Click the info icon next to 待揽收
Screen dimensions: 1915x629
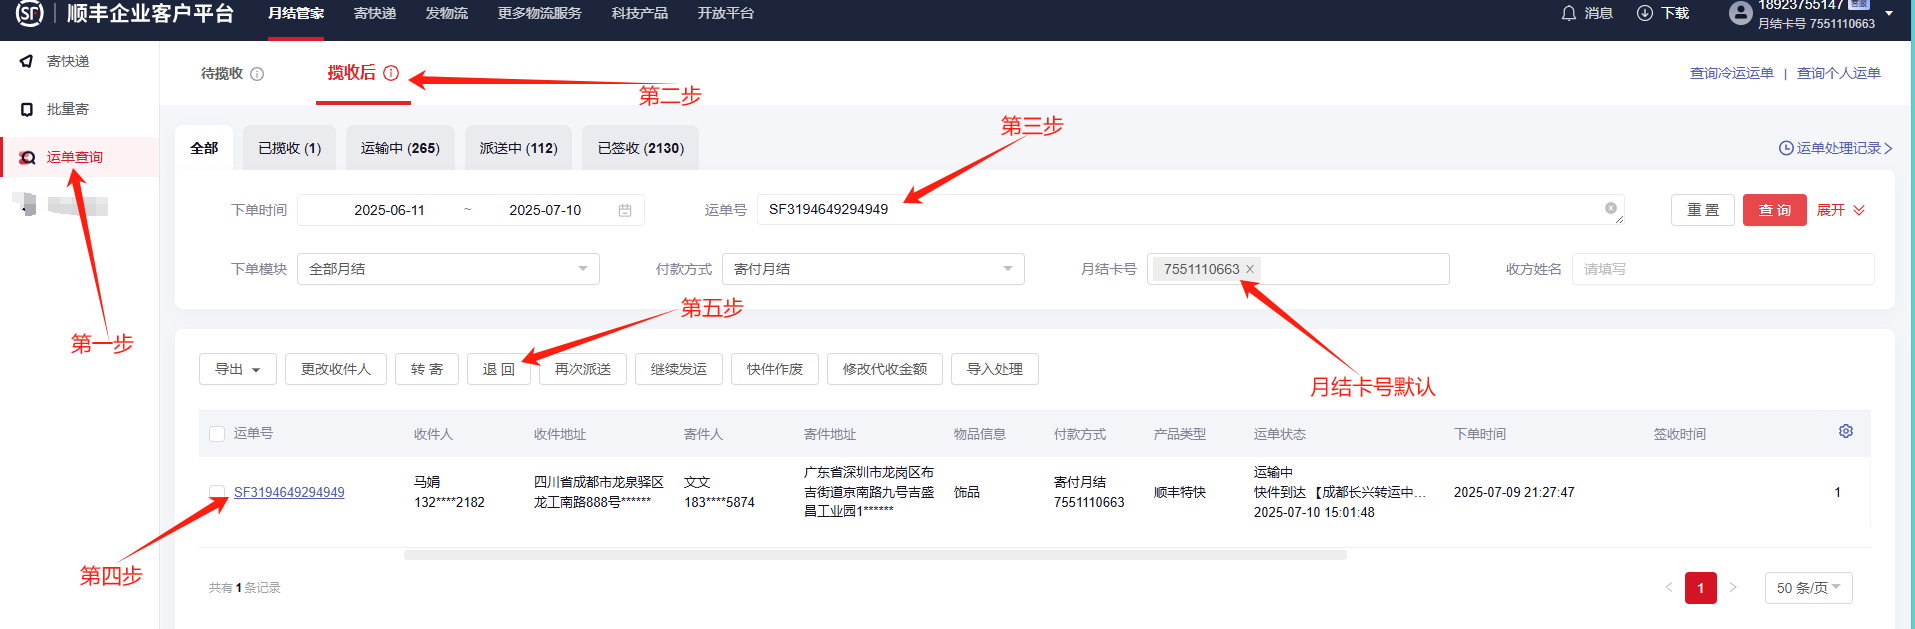(x=257, y=74)
